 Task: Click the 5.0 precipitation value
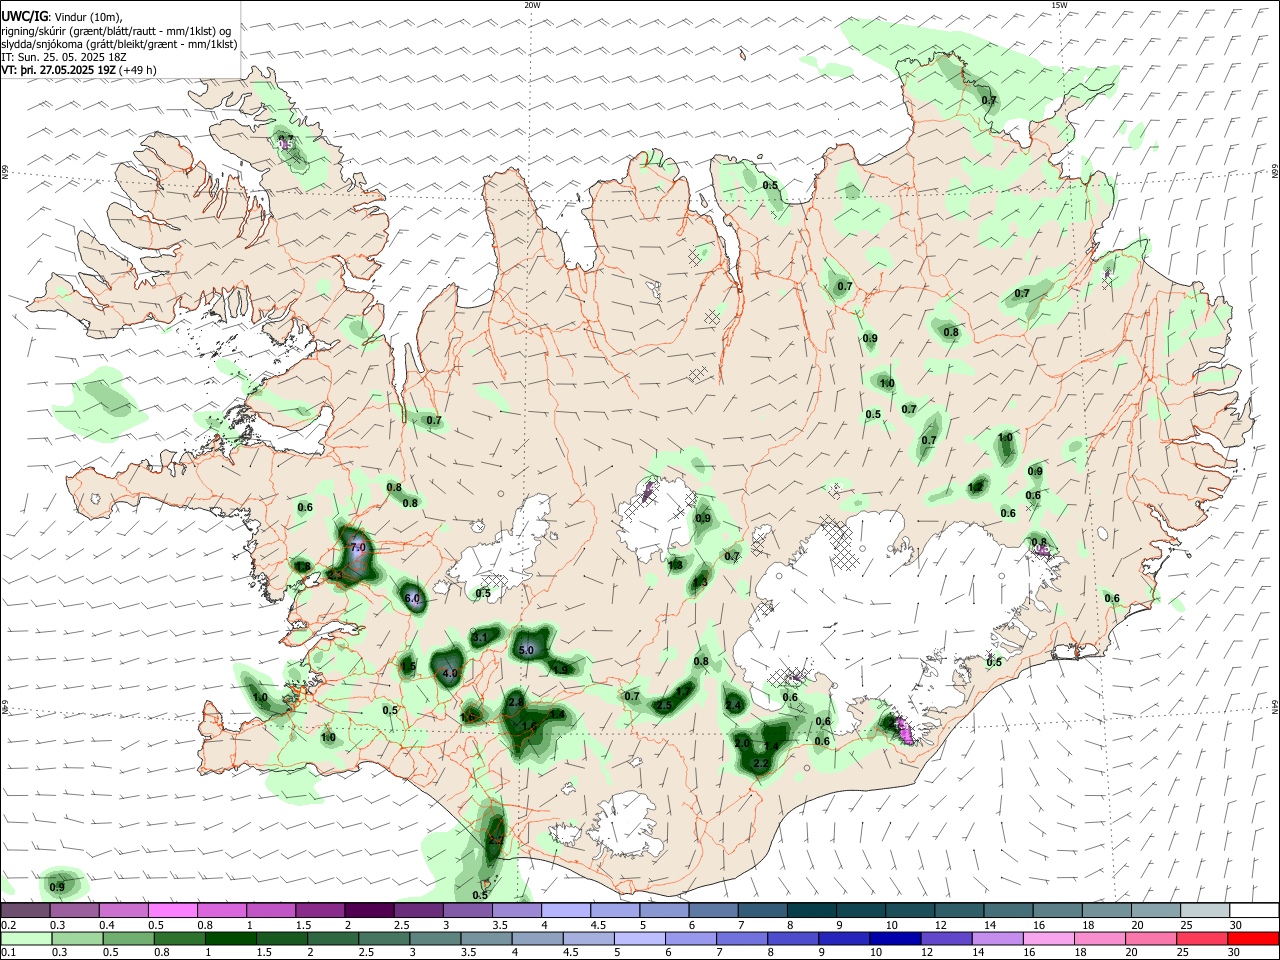point(528,650)
